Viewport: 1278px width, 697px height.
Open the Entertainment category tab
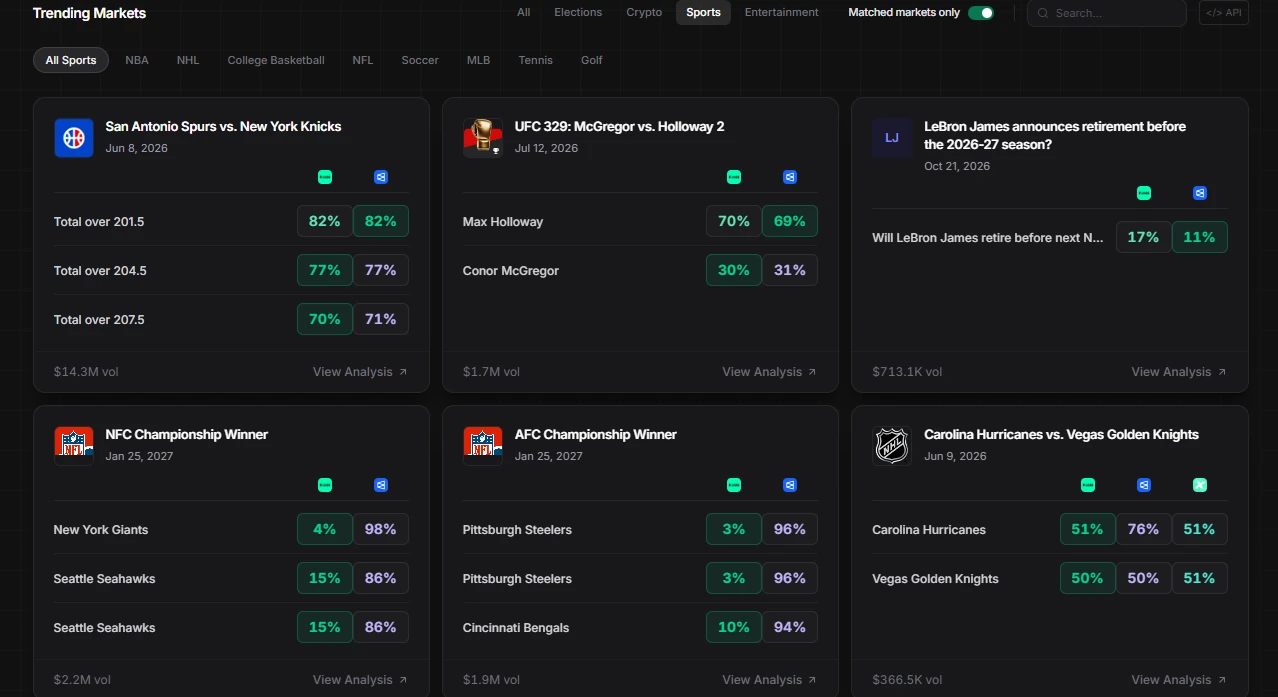click(782, 12)
